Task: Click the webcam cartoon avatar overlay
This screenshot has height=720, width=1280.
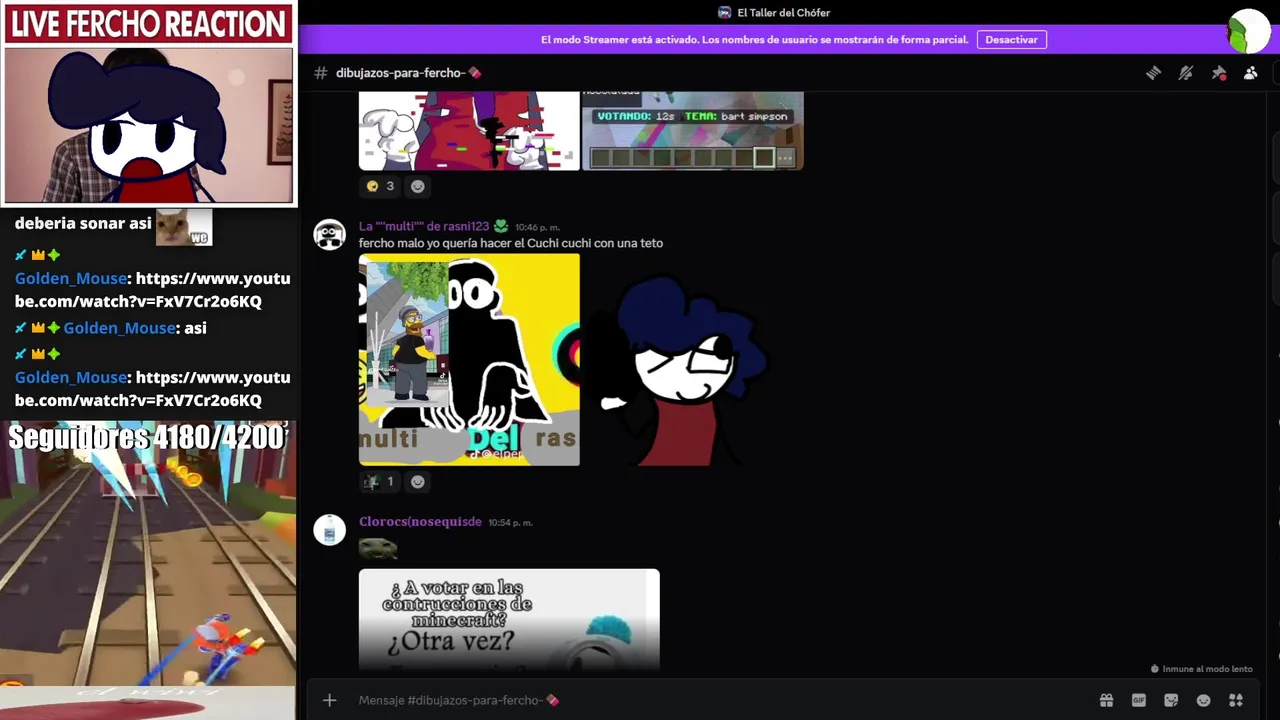Action: [149, 125]
